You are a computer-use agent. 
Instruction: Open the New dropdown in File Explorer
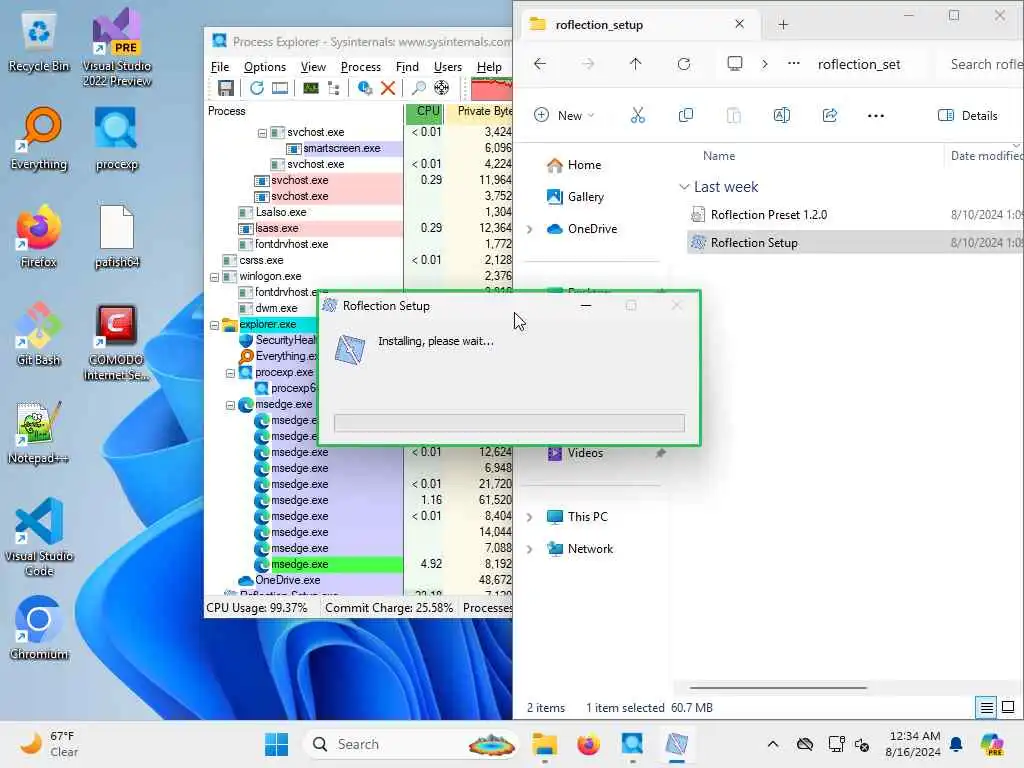(564, 116)
